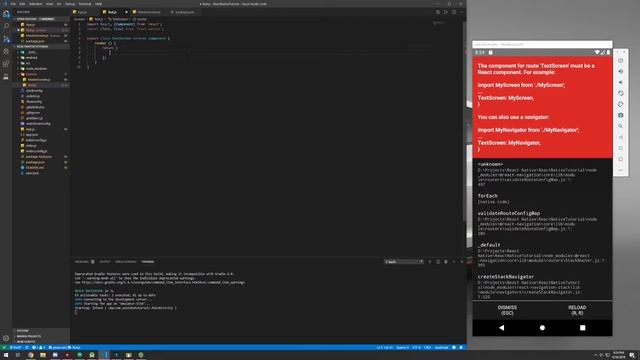The height and width of the screenshot is (360, 640).
Task: Expand the OUTLINE section
Action: pos(41,331)
